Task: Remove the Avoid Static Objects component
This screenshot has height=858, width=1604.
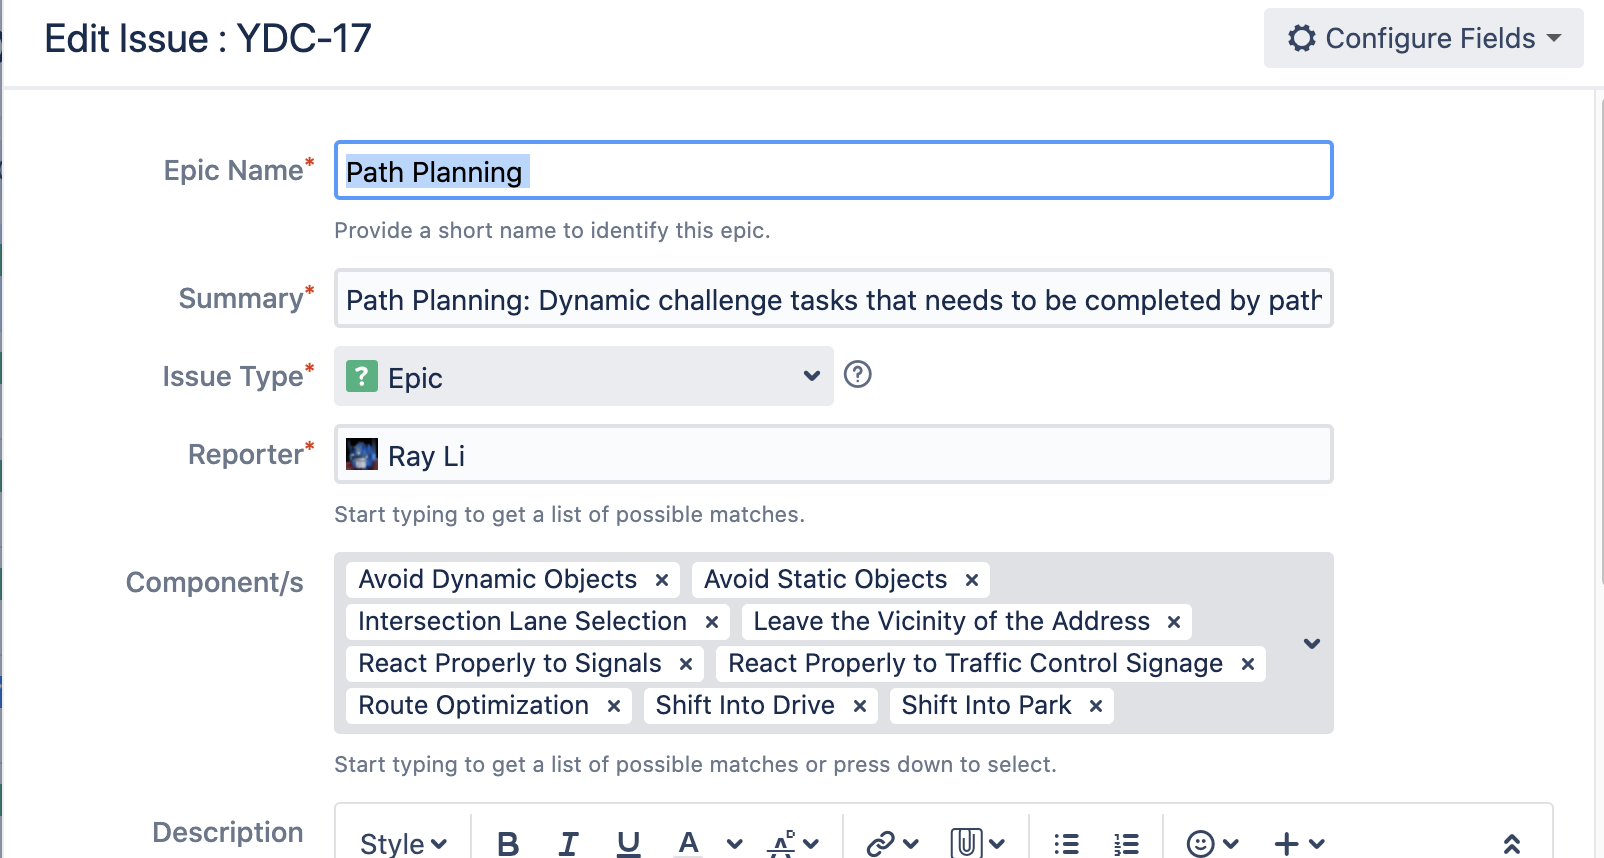Action: [971, 580]
